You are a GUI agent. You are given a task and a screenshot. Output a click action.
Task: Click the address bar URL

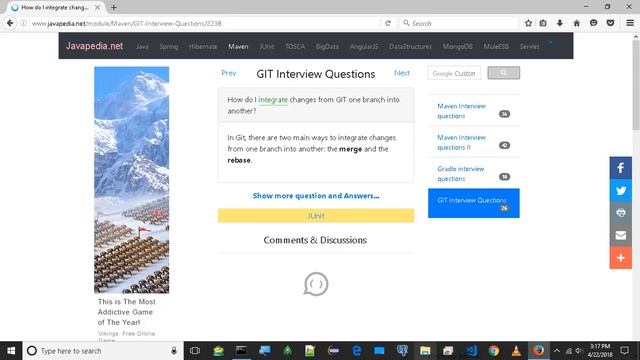pyautogui.click(x=127, y=23)
